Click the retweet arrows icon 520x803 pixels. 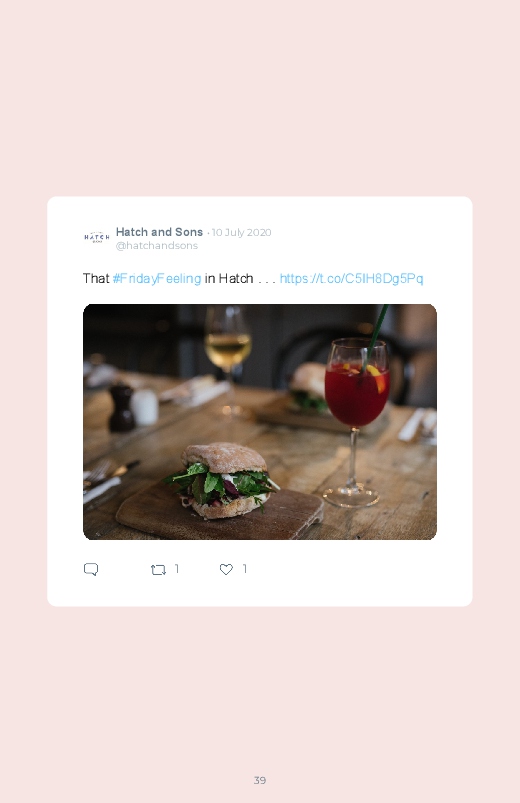coord(158,569)
